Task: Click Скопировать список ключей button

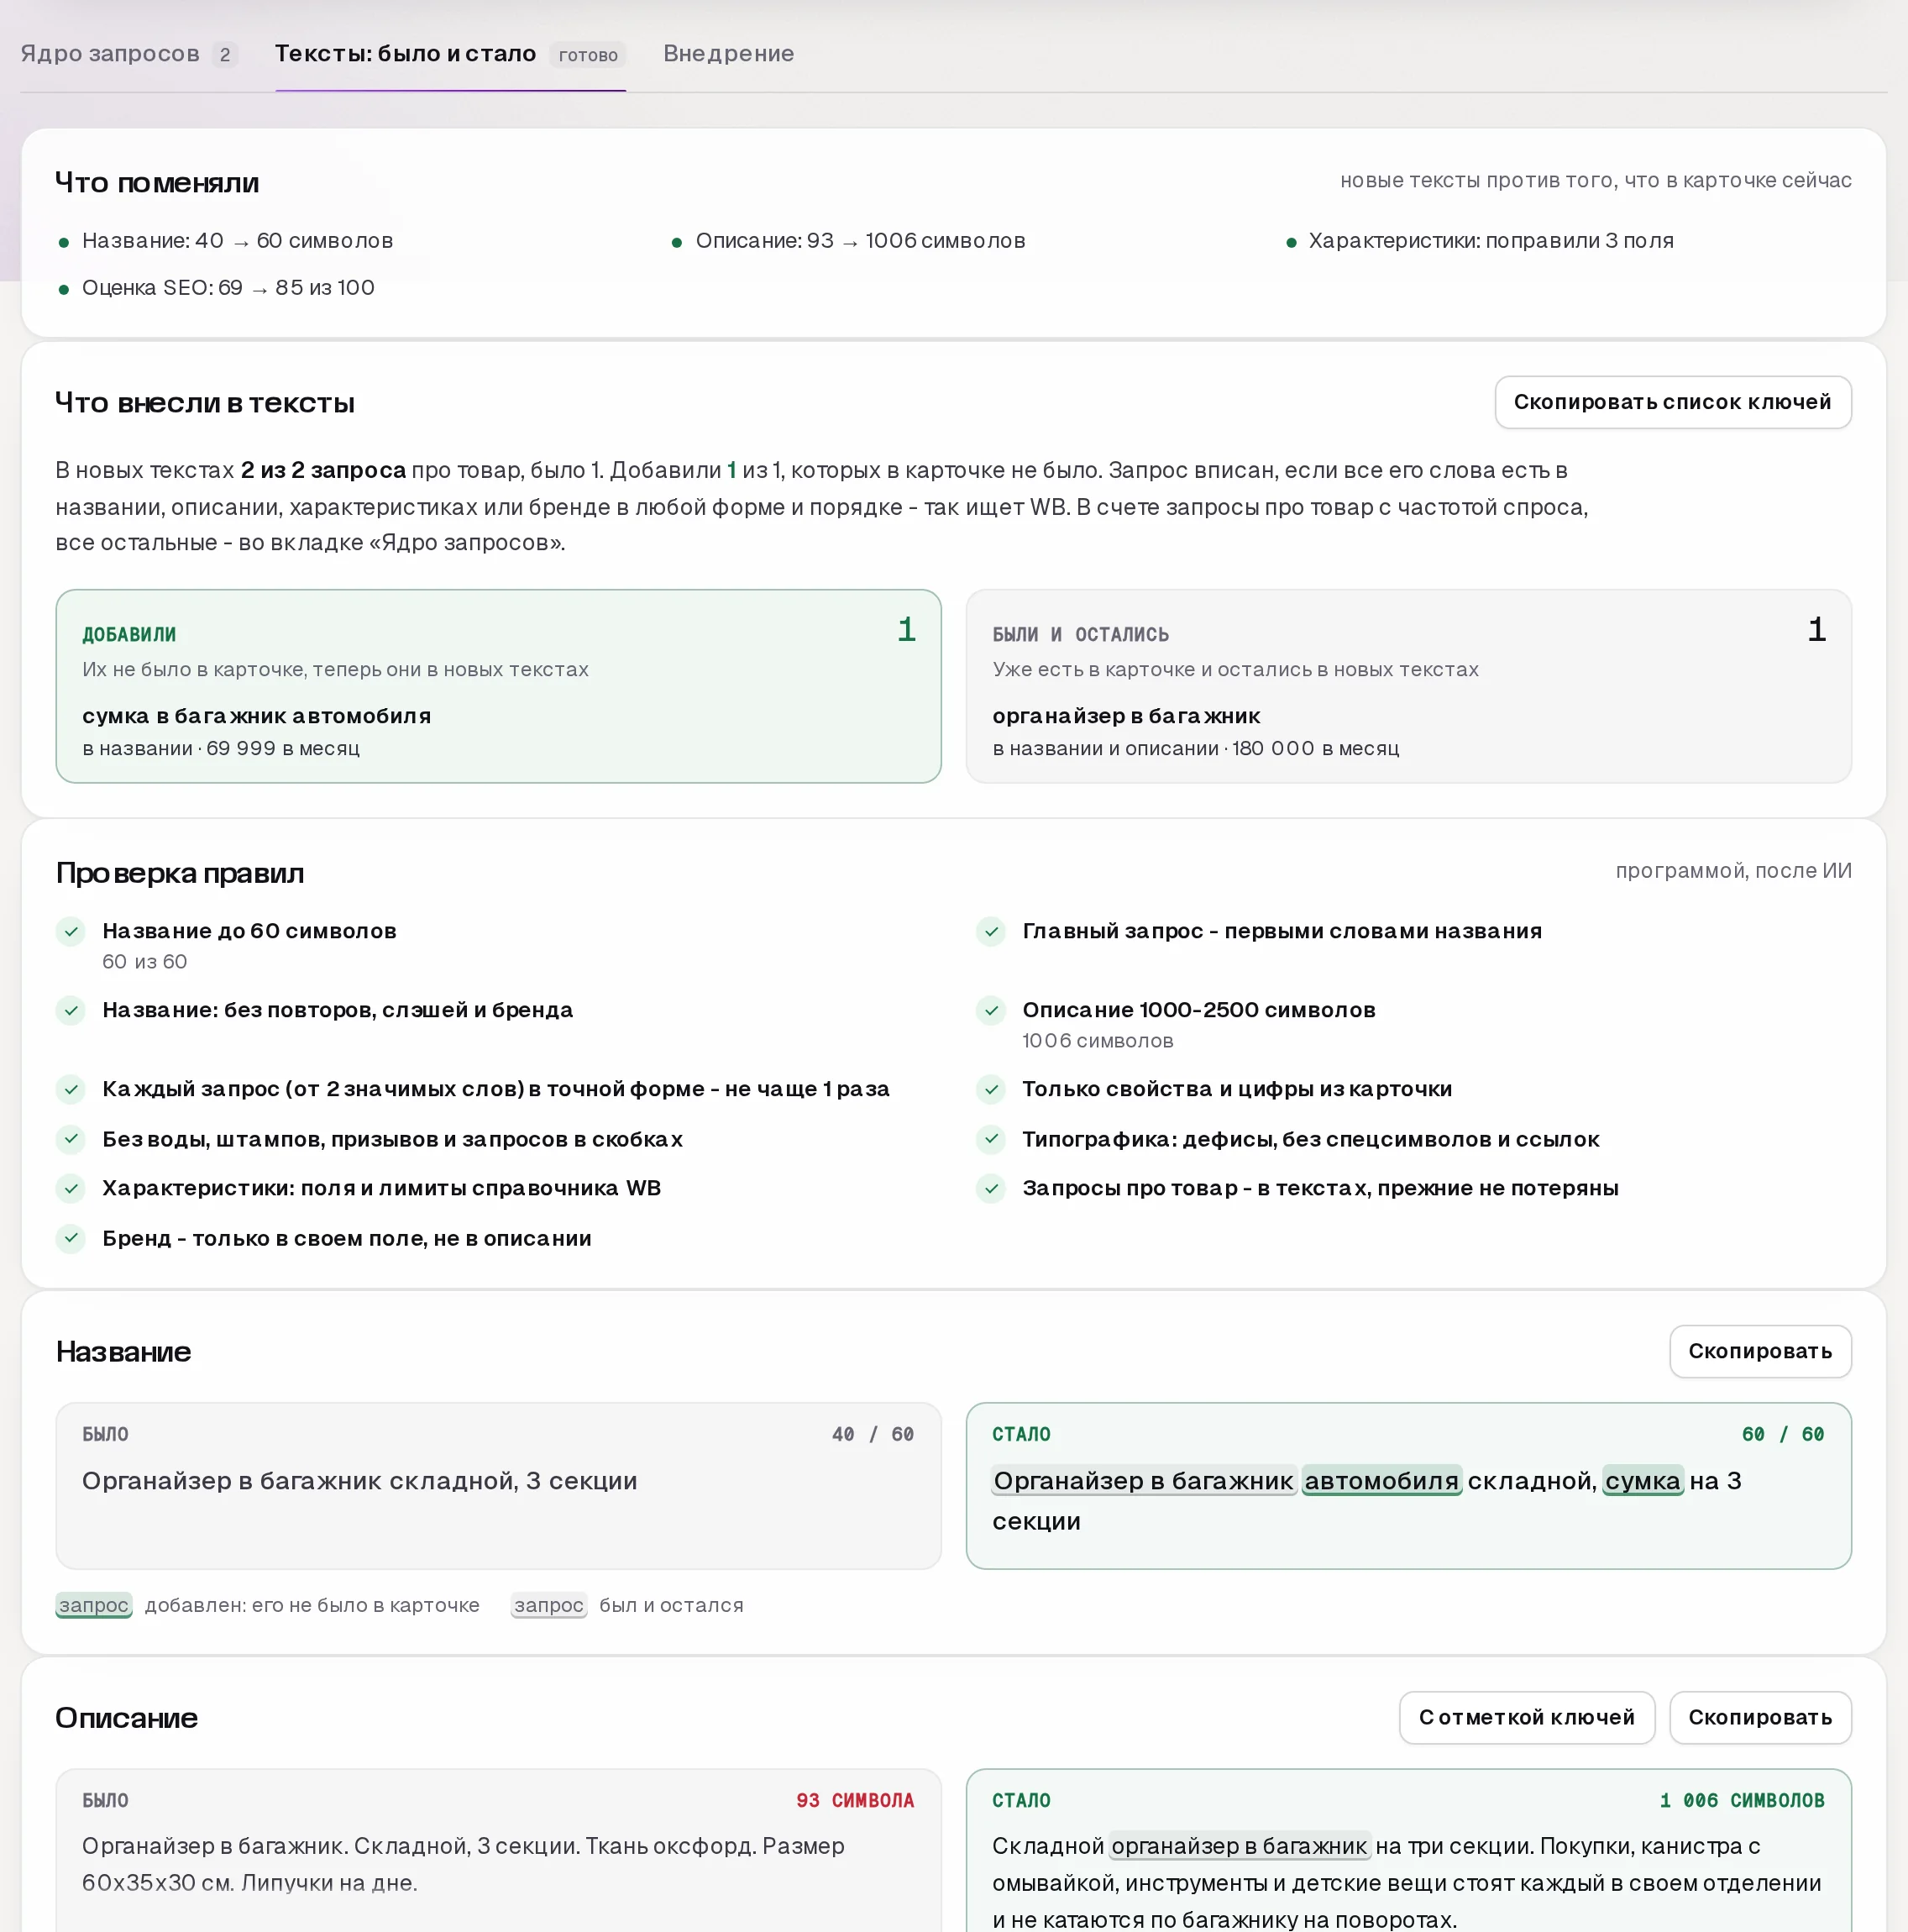Action: point(1672,402)
